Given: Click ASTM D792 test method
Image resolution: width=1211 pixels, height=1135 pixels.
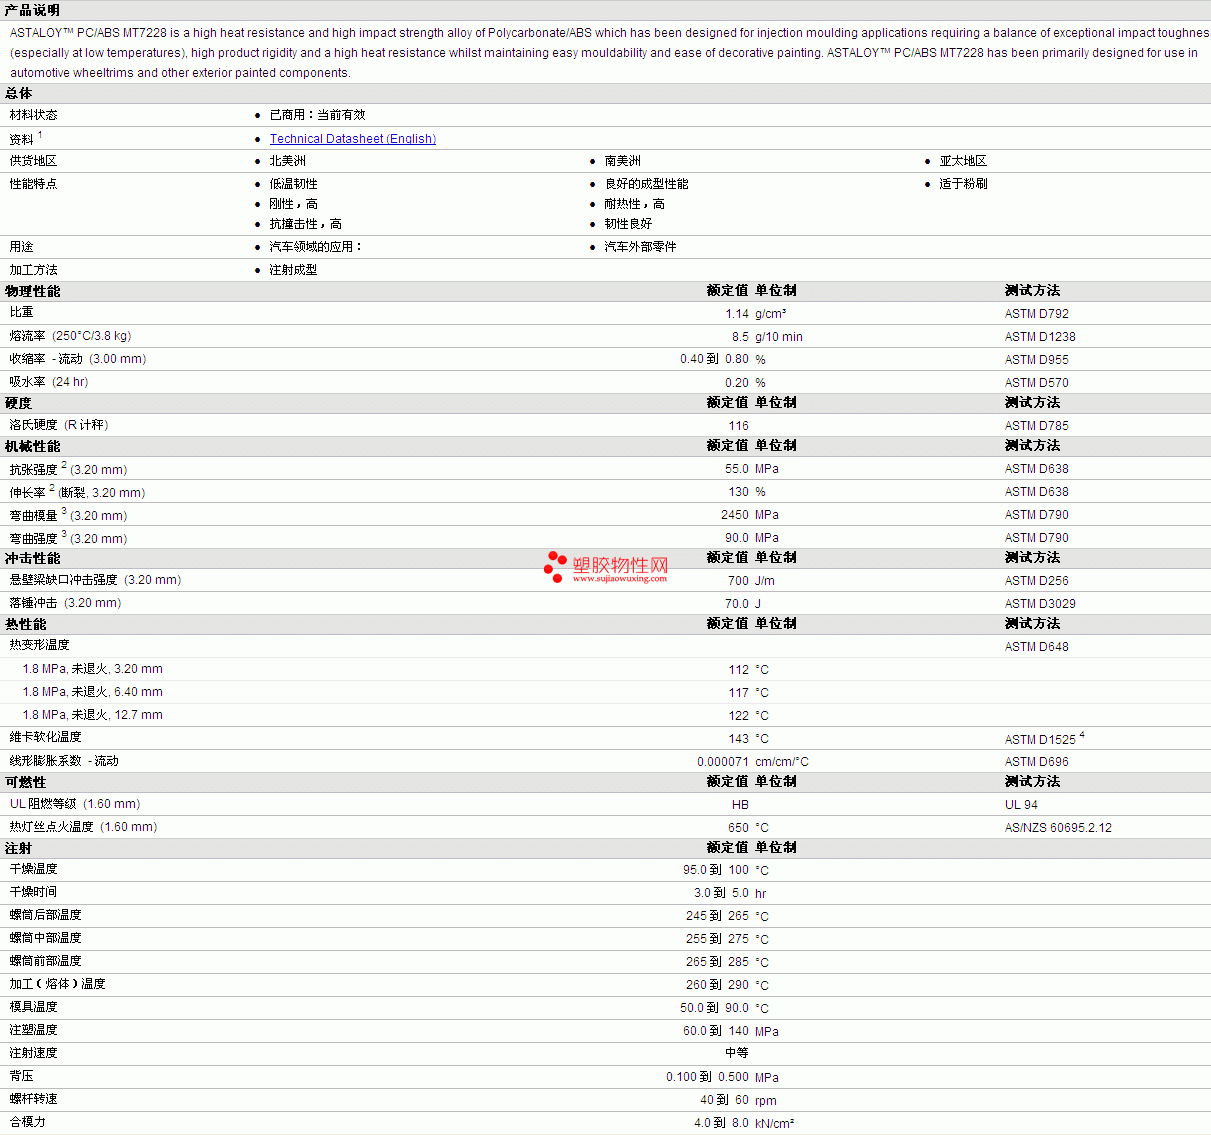Looking at the screenshot, I should pyautogui.click(x=1036, y=314).
